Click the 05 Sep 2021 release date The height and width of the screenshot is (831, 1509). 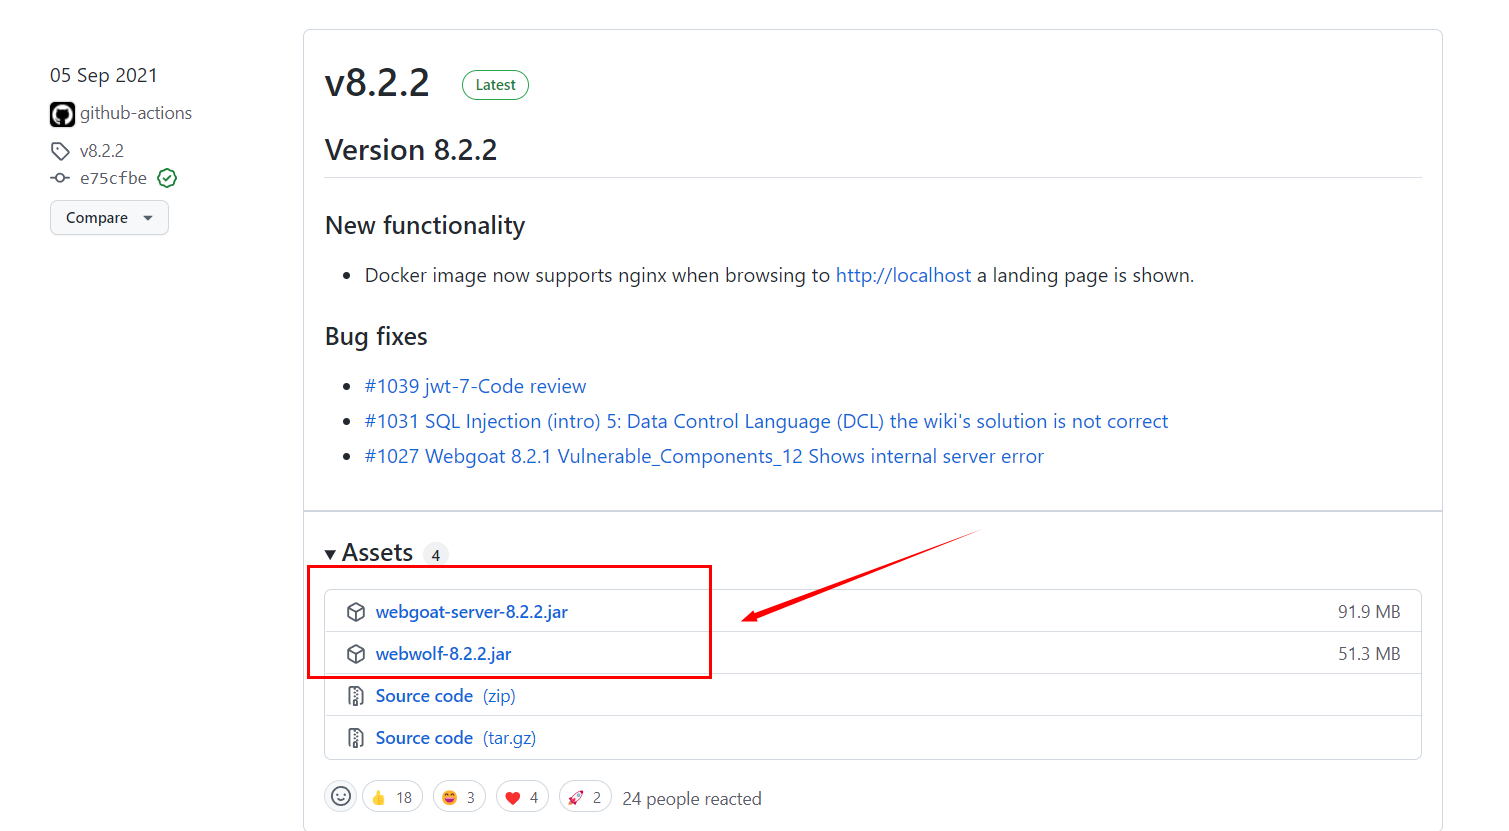[104, 75]
